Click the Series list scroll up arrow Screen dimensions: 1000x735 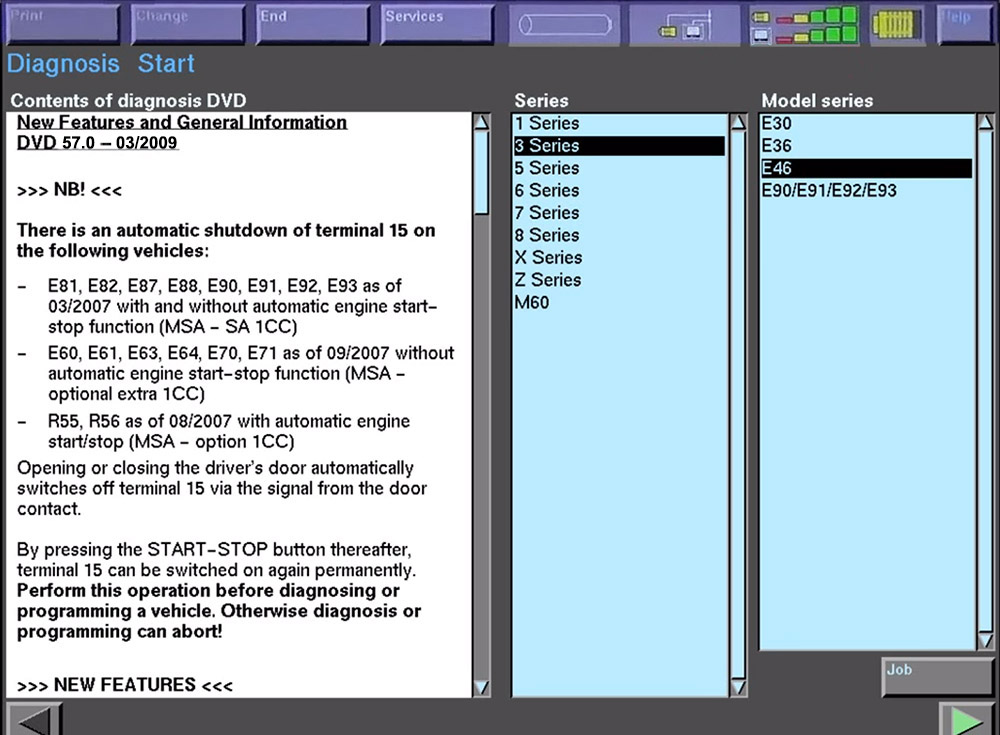pyautogui.click(x=738, y=122)
